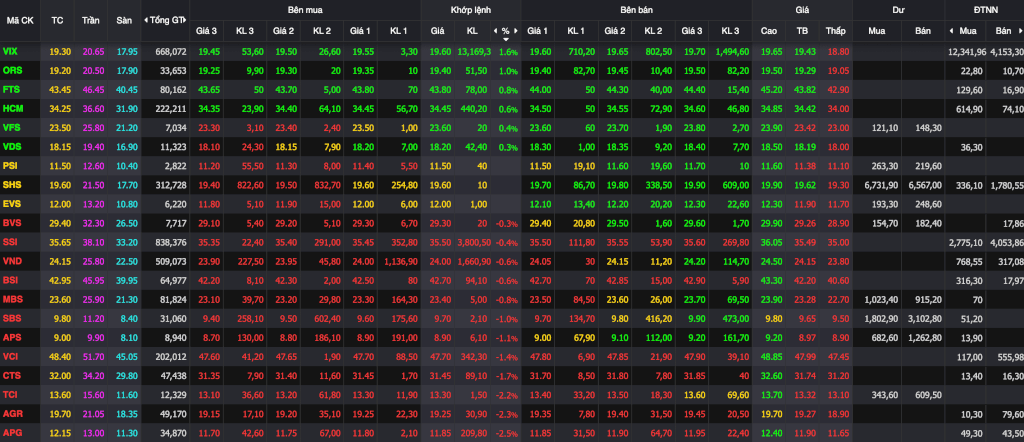Open EVS stock symbol
1024x442 pixels.
coord(12,204)
